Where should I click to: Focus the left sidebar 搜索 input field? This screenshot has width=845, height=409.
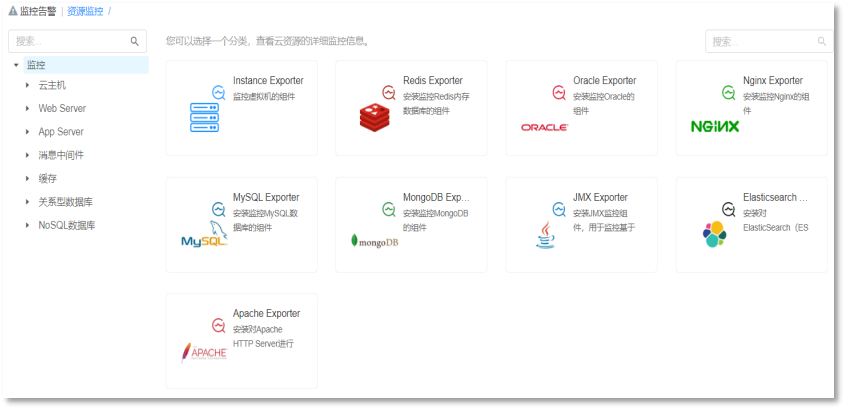click(78, 41)
